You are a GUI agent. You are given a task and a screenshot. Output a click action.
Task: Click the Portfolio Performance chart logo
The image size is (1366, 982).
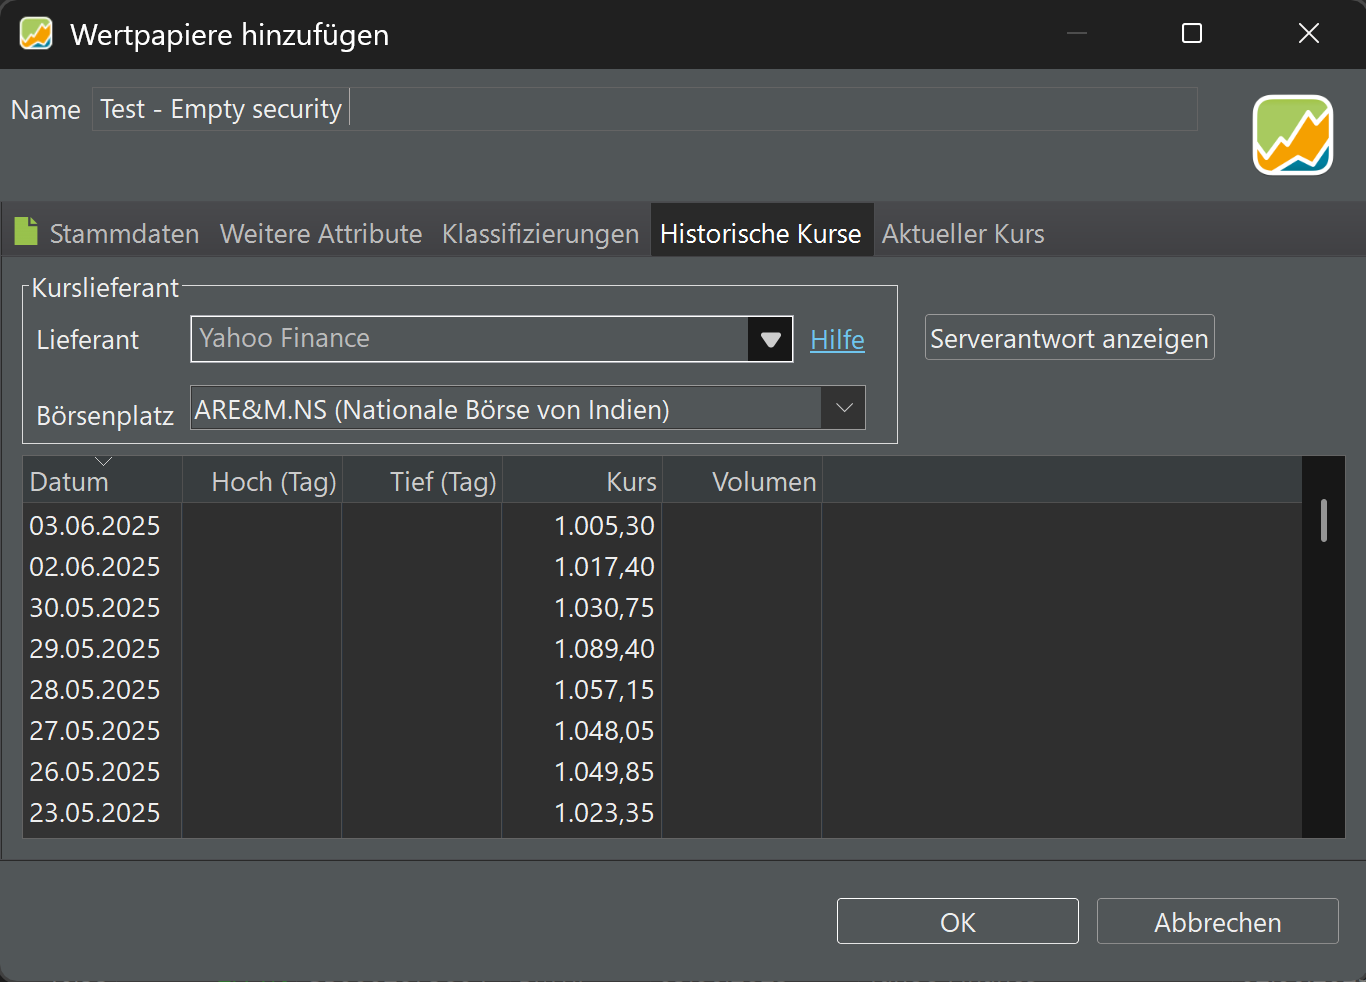1293,135
